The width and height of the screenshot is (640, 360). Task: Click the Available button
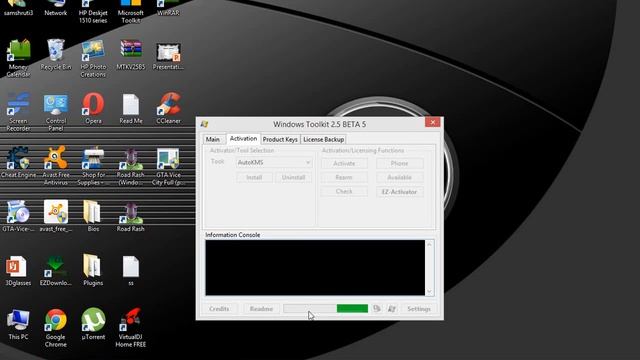pyautogui.click(x=399, y=177)
